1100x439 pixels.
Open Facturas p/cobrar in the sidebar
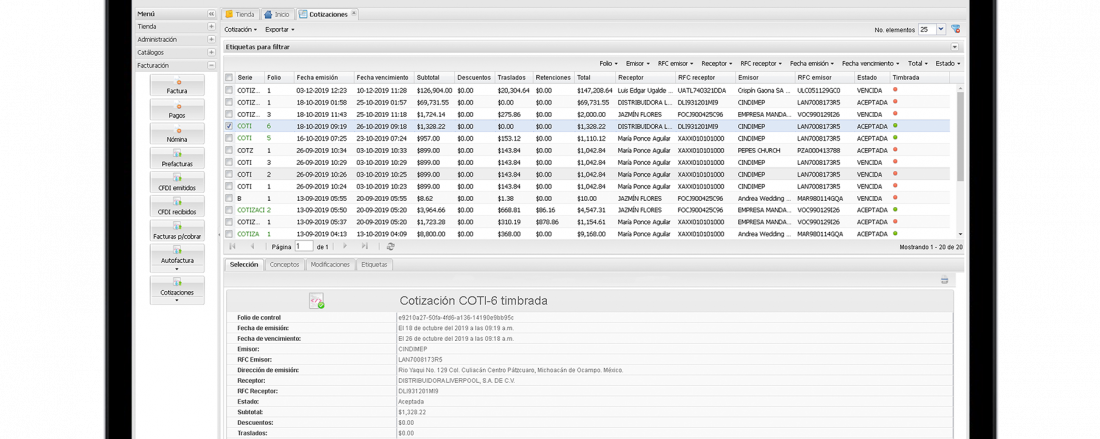coord(177,231)
